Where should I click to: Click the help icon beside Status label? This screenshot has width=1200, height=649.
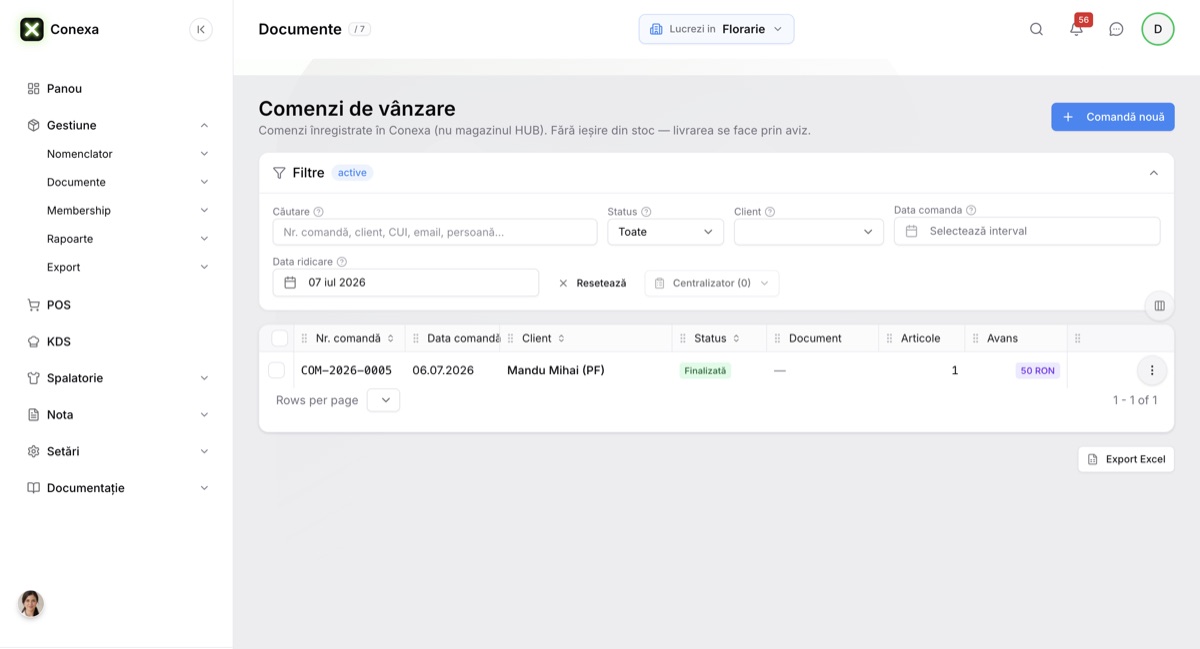click(x=646, y=212)
